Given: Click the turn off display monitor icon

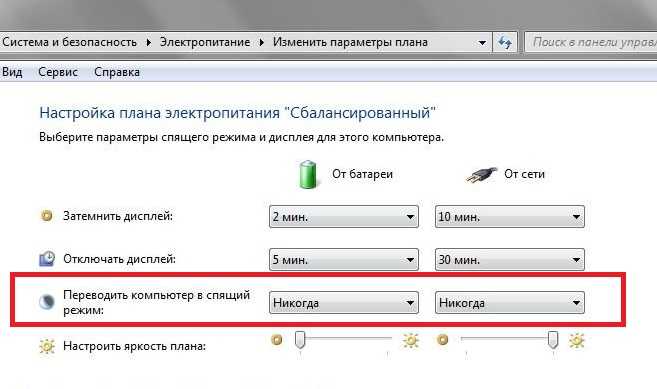Looking at the screenshot, I should click(x=47, y=259).
